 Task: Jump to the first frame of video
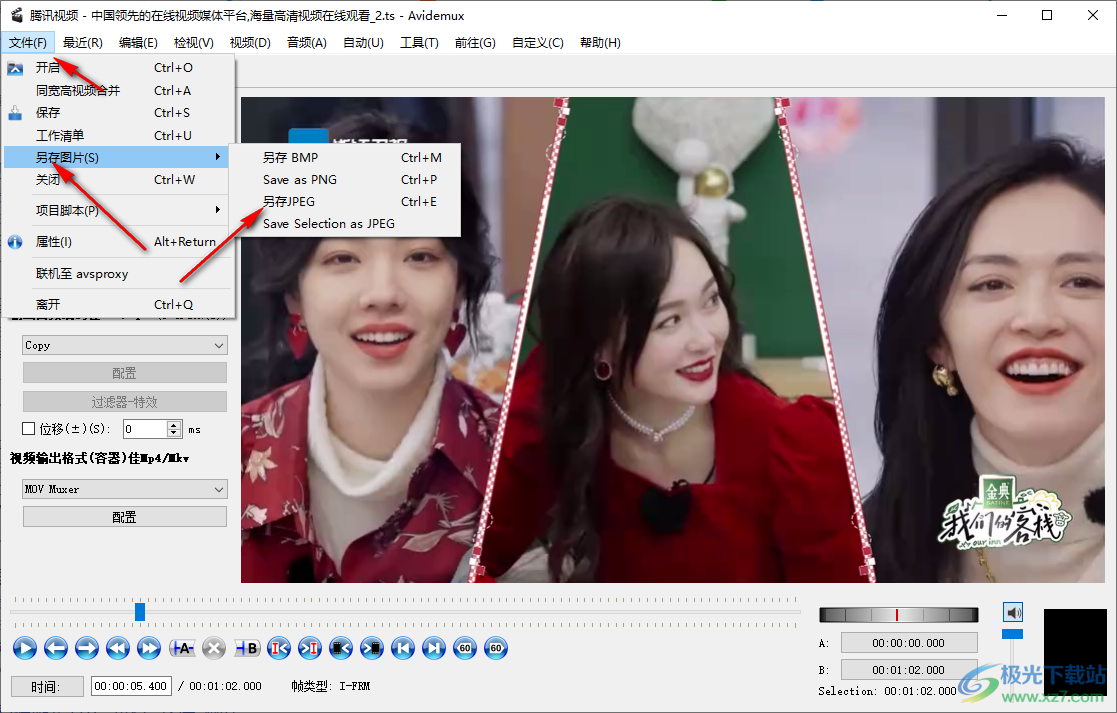[403, 648]
